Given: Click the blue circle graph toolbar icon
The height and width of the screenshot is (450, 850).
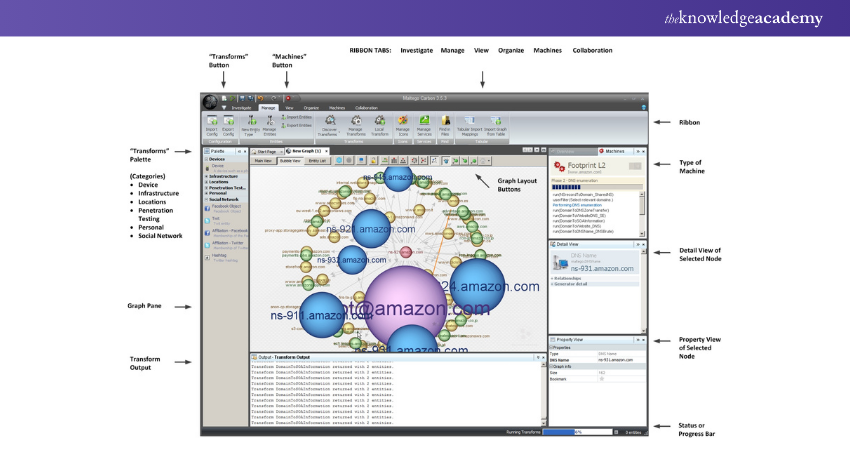Looking at the screenshot, I should point(339,160).
